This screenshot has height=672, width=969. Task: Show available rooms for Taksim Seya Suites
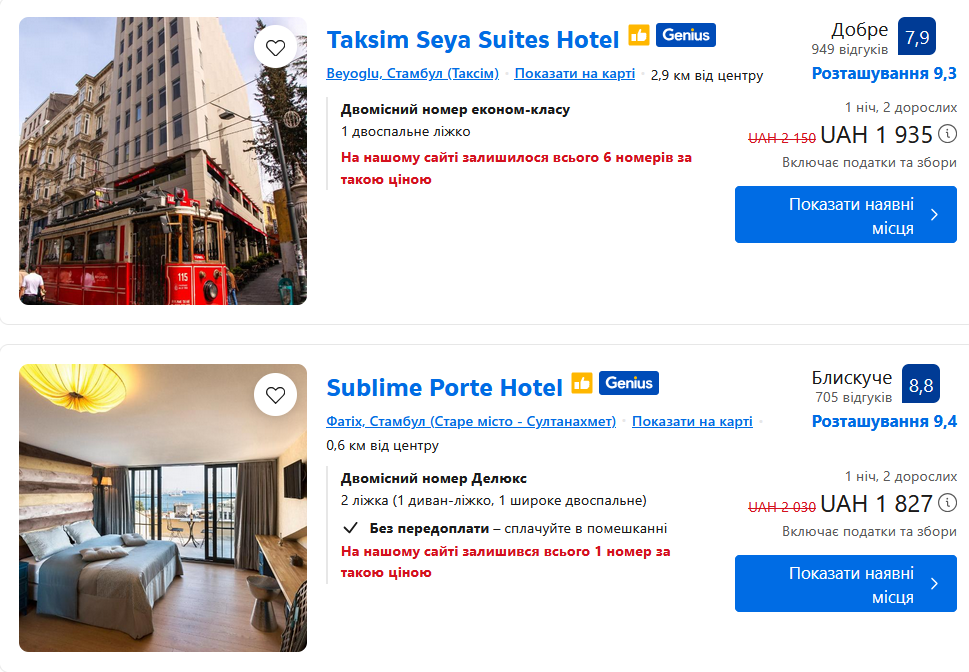[845, 215]
